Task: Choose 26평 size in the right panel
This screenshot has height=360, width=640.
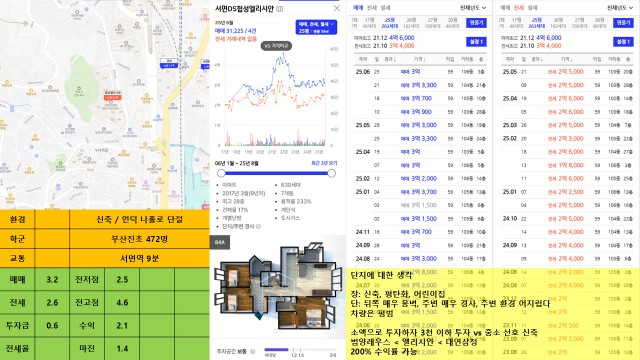Action: [x=558, y=23]
